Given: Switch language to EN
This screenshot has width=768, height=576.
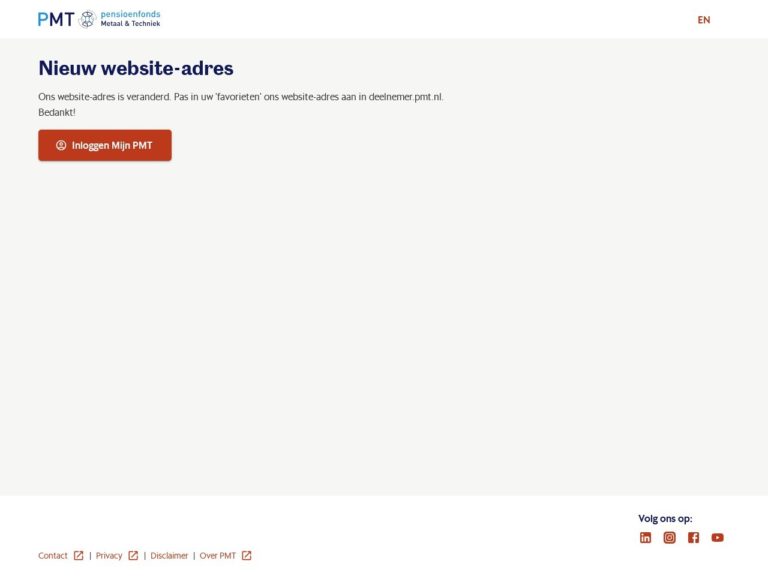Looking at the screenshot, I should point(704,20).
